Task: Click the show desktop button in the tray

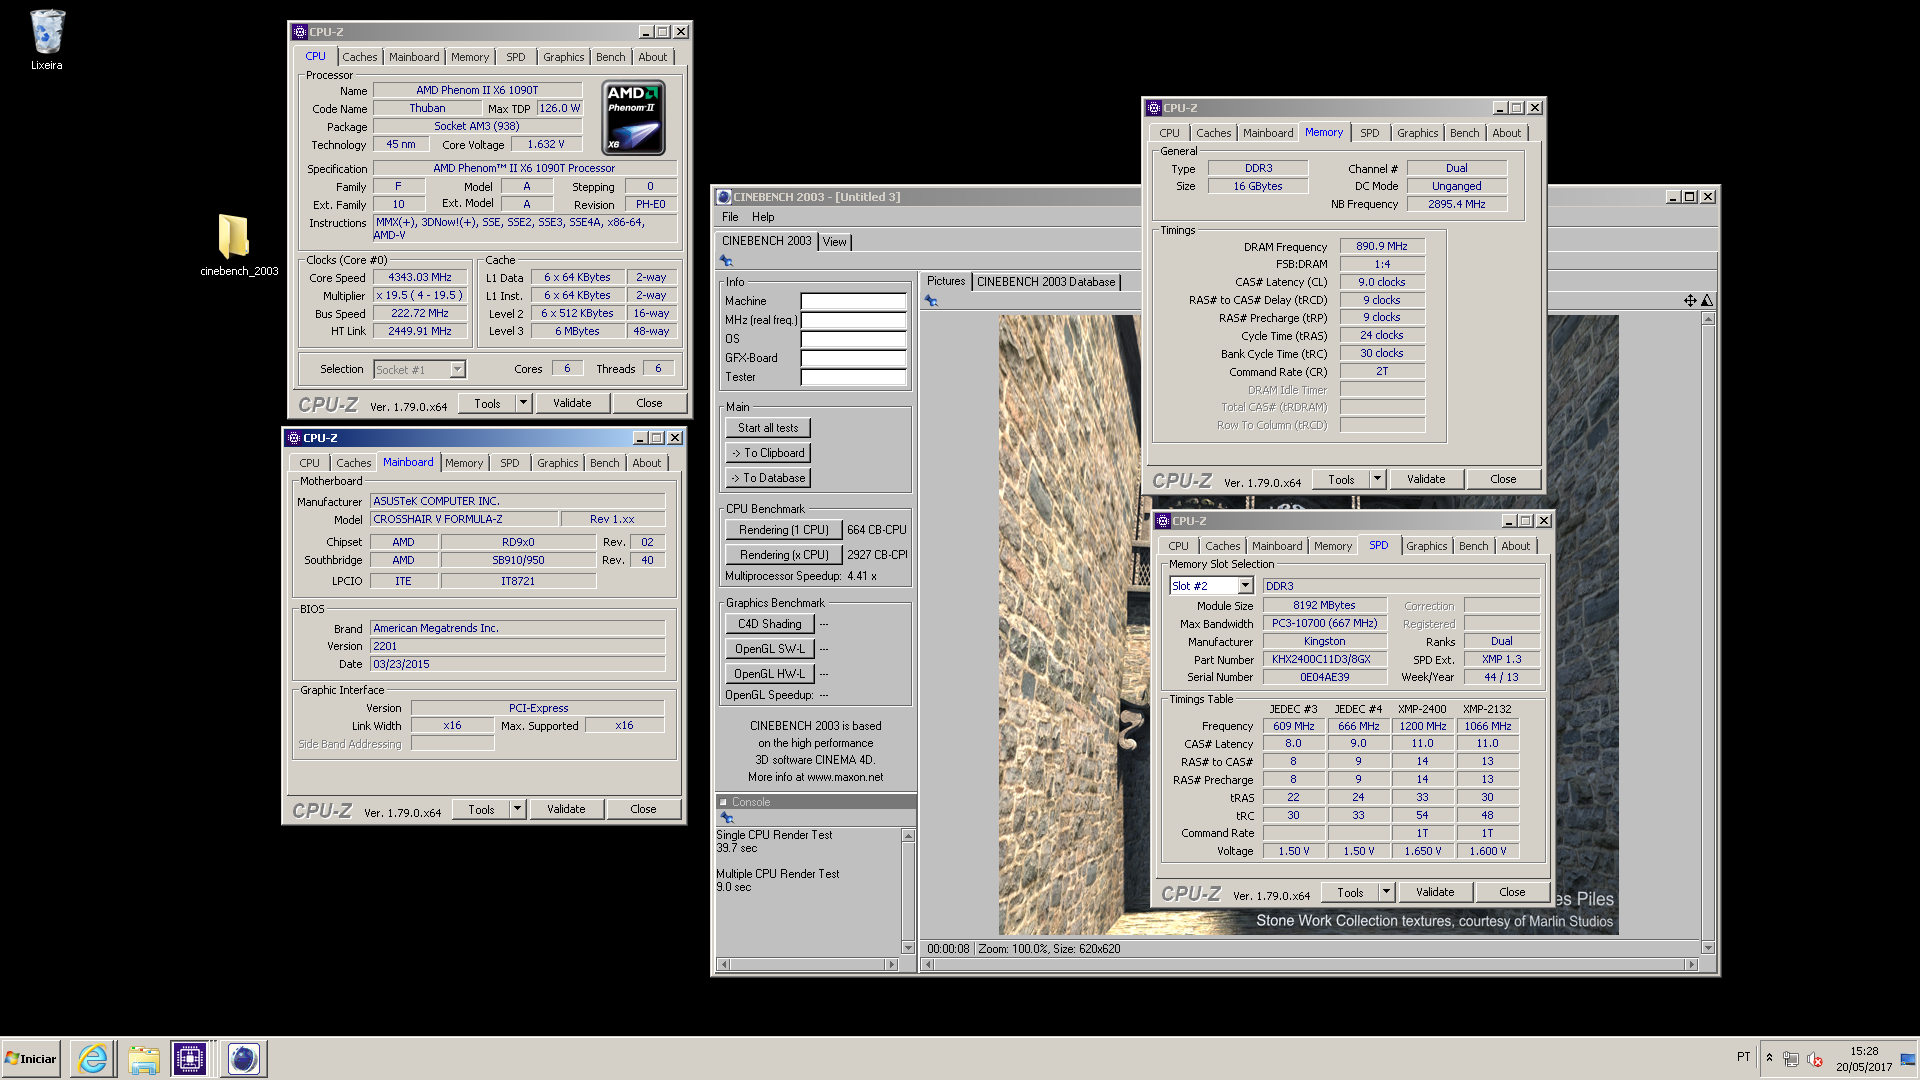Action: tap(1908, 1059)
